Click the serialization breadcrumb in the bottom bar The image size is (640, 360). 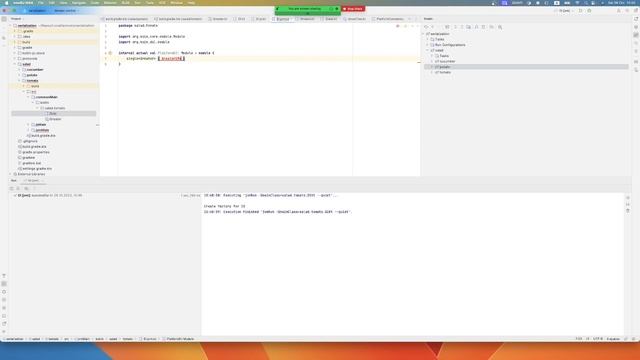tap(15, 339)
